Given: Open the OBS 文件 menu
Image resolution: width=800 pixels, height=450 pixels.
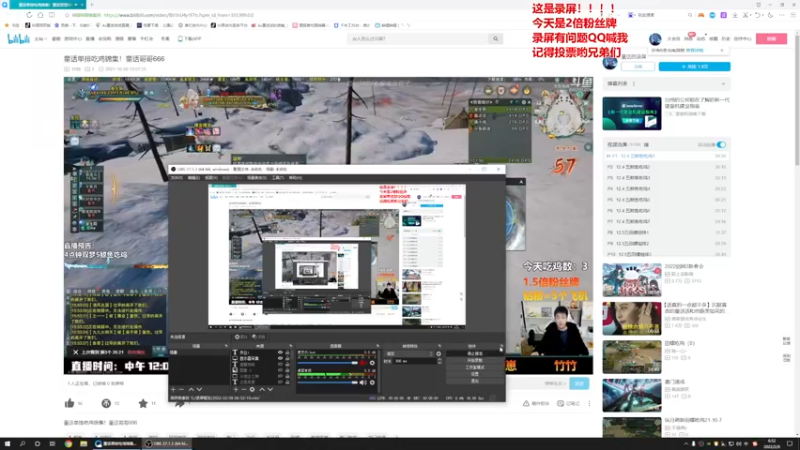Looking at the screenshot, I should 177,178.
